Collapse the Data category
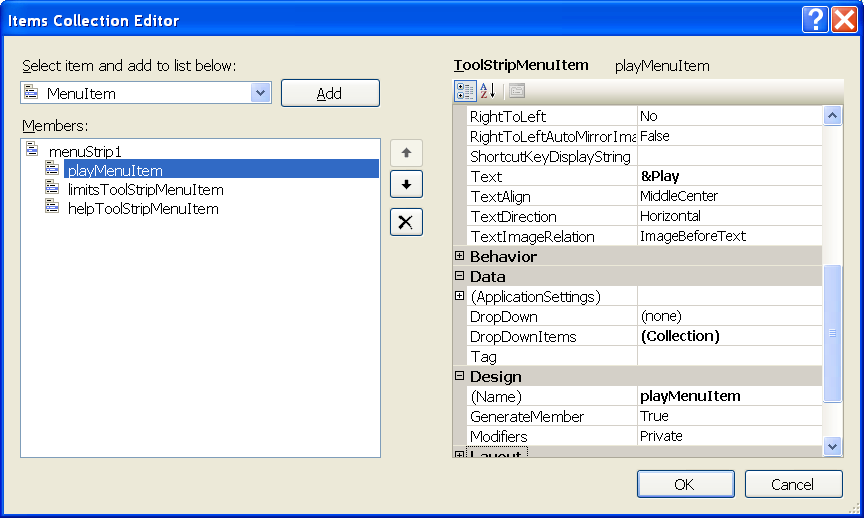The width and height of the screenshot is (864, 518). (460, 276)
